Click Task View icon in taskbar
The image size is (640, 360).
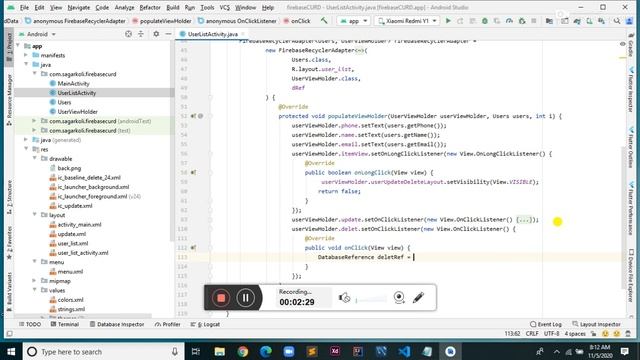pyautogui.click(x=196, y=351)
